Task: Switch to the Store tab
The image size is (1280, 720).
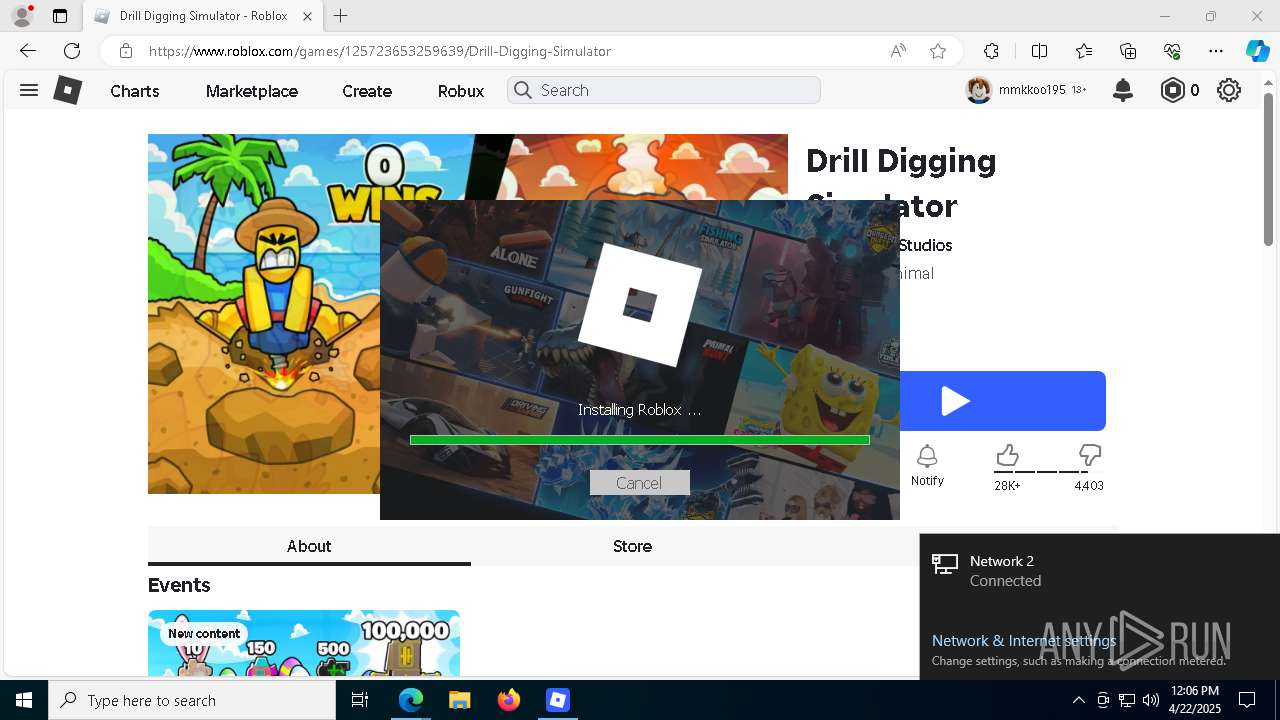Action: coord(632,546)
